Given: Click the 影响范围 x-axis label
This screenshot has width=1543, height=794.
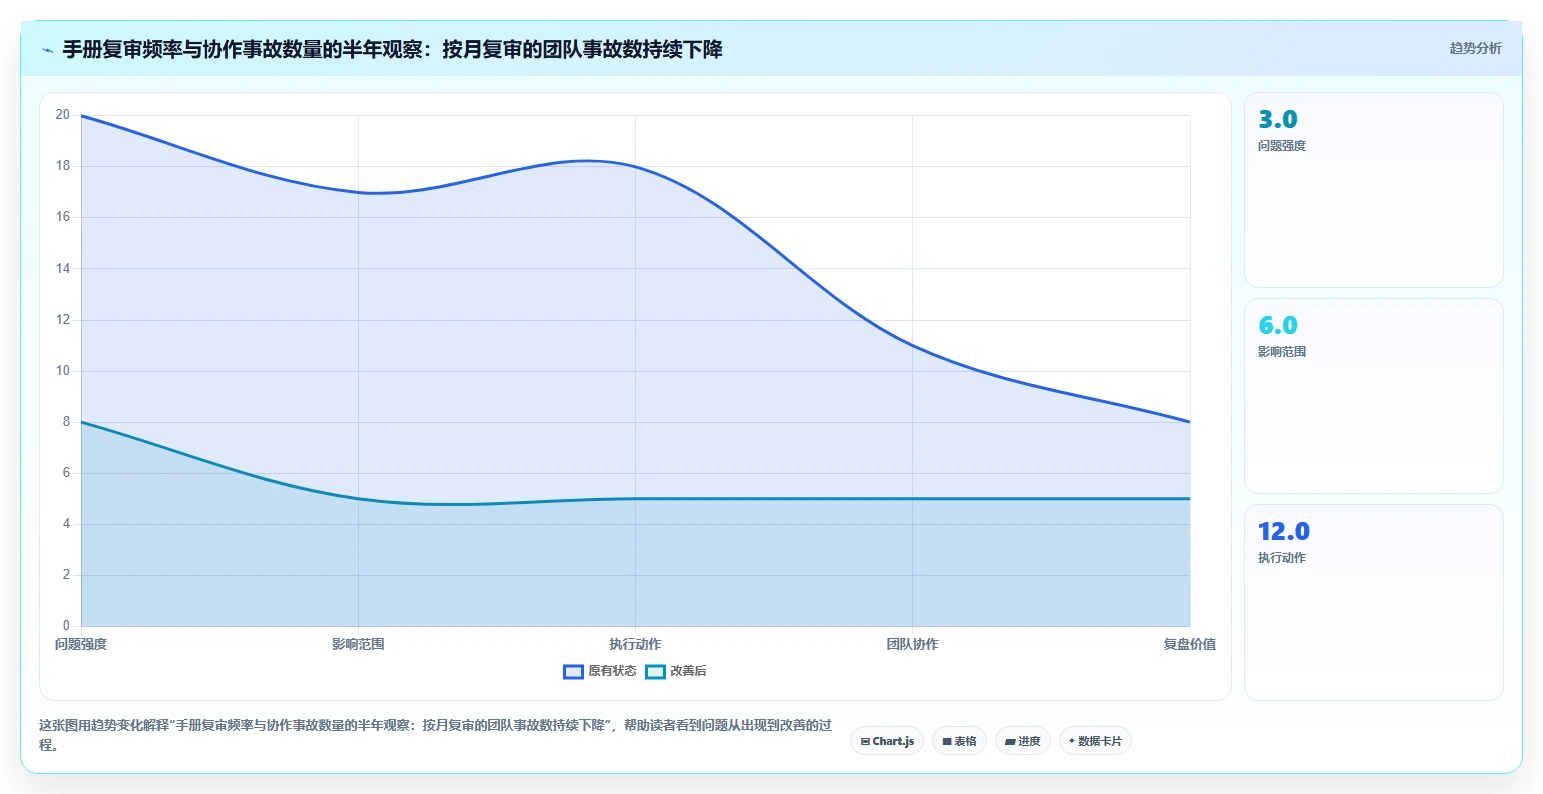Looking at the screenshot, I should (358, 644).
